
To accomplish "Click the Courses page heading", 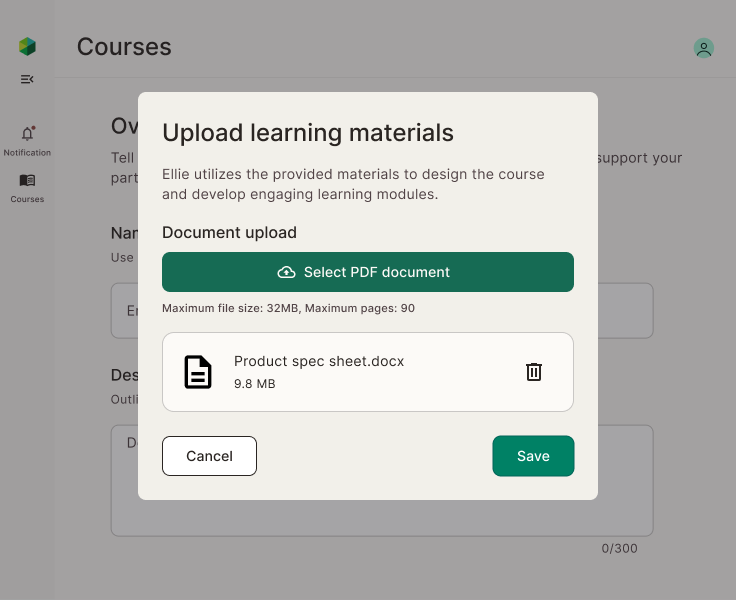I will [x=124, y=47].
